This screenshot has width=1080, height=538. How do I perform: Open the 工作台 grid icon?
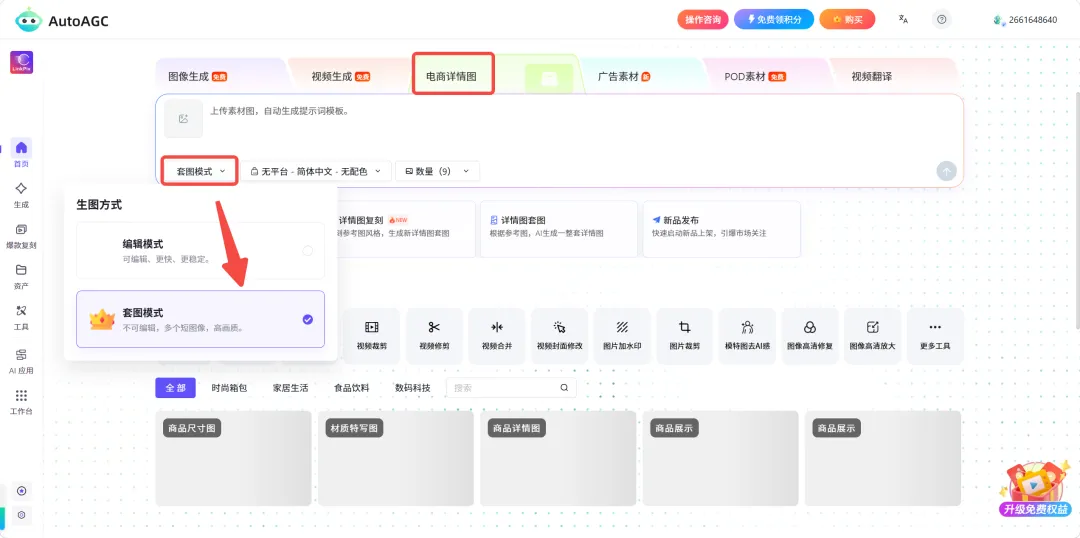(x=21, y=395)
